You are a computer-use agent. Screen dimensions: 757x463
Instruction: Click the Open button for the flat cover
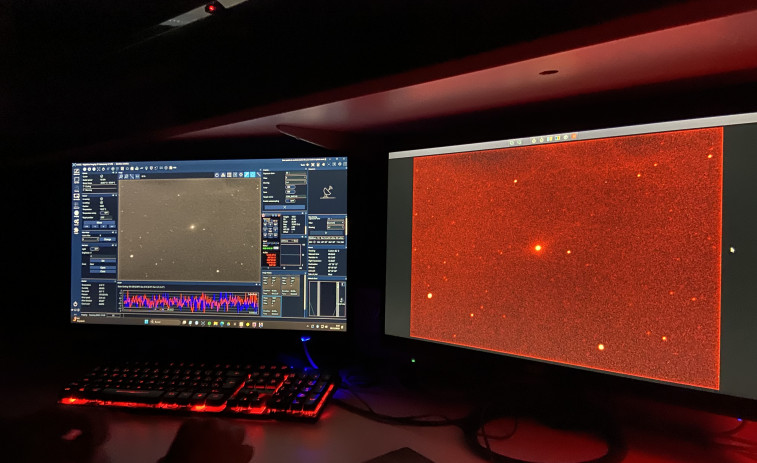click(x=103, y=266)
